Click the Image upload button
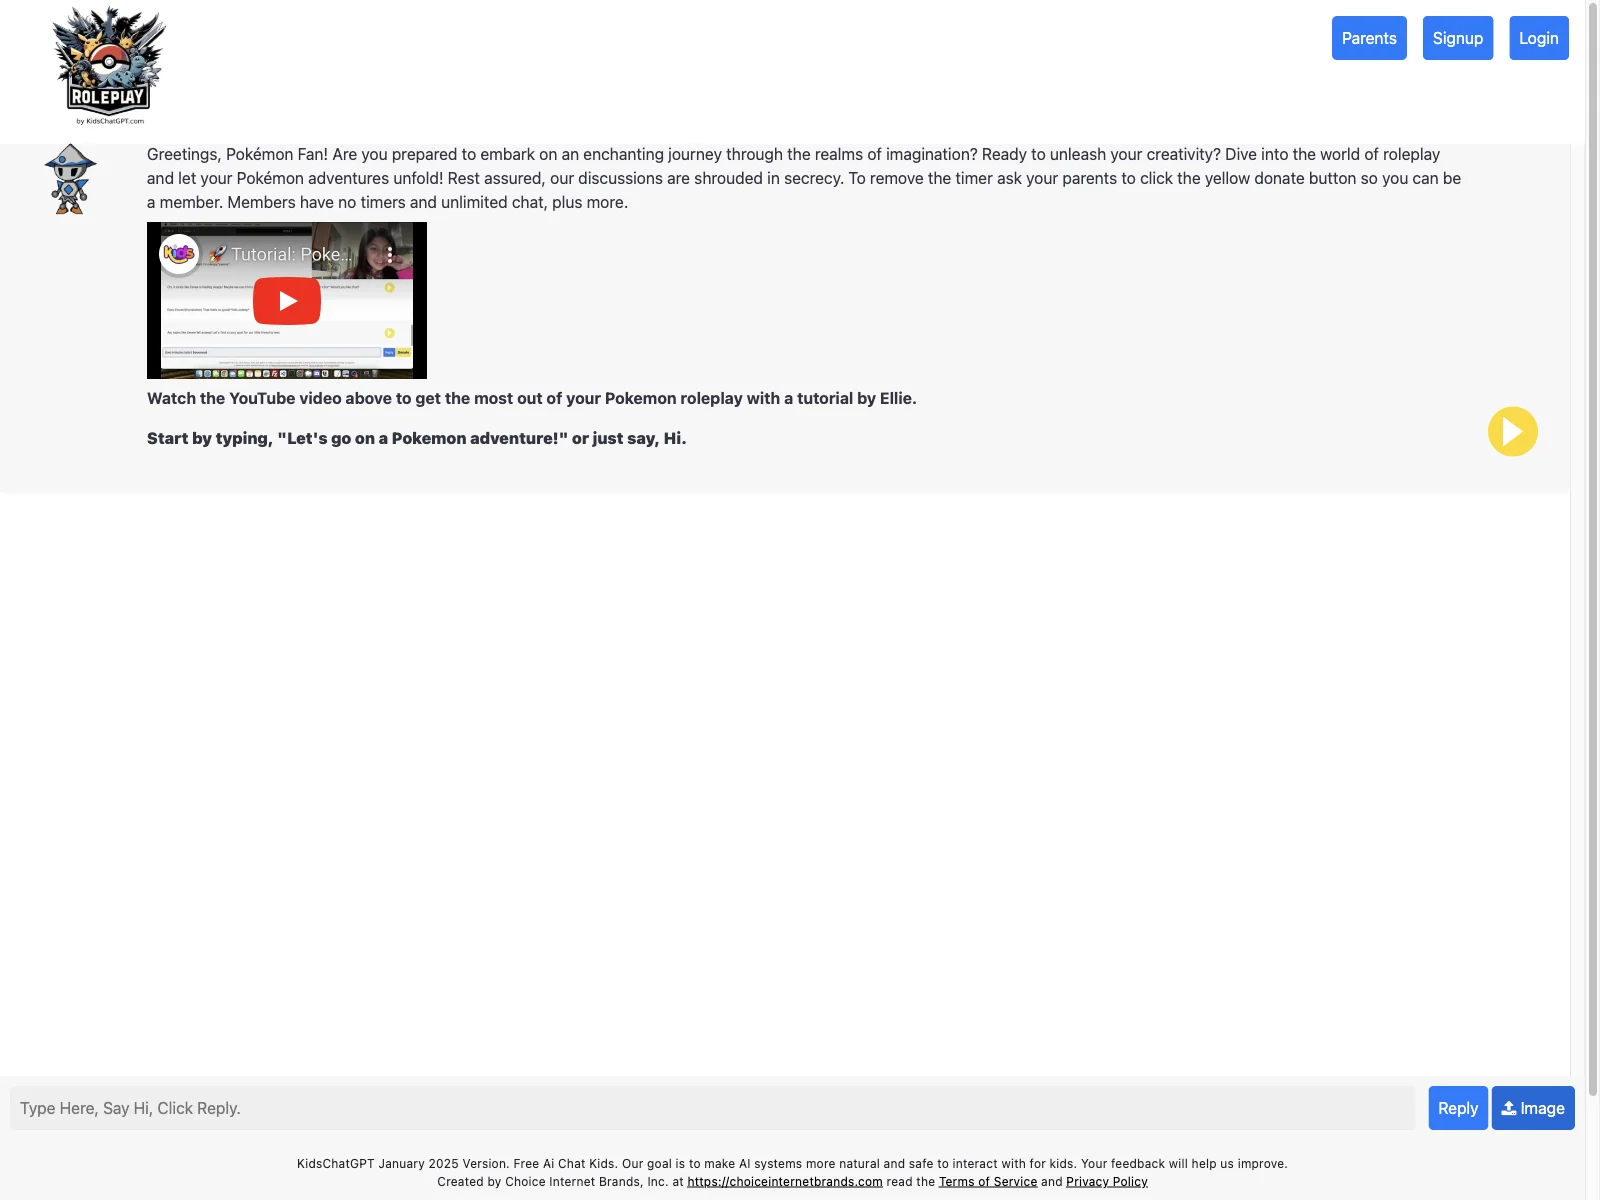 pos(1533,1108)
